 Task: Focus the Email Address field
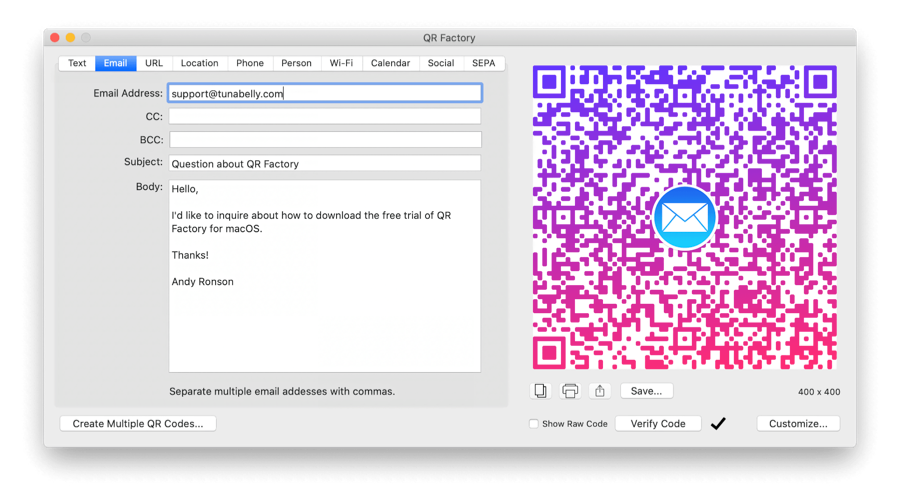pos(325,94)
